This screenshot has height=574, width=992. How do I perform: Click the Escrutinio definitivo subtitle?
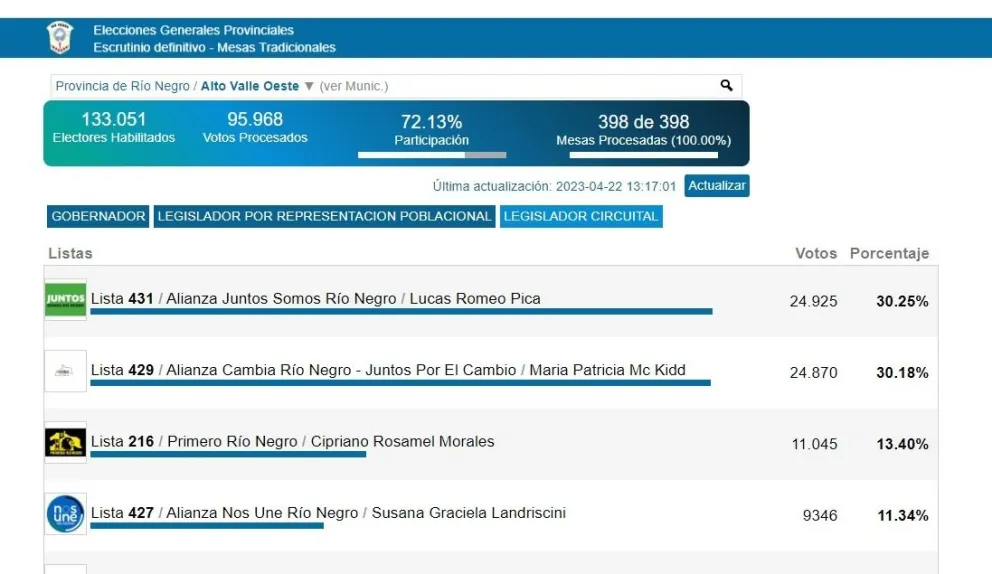coord(214,47)
